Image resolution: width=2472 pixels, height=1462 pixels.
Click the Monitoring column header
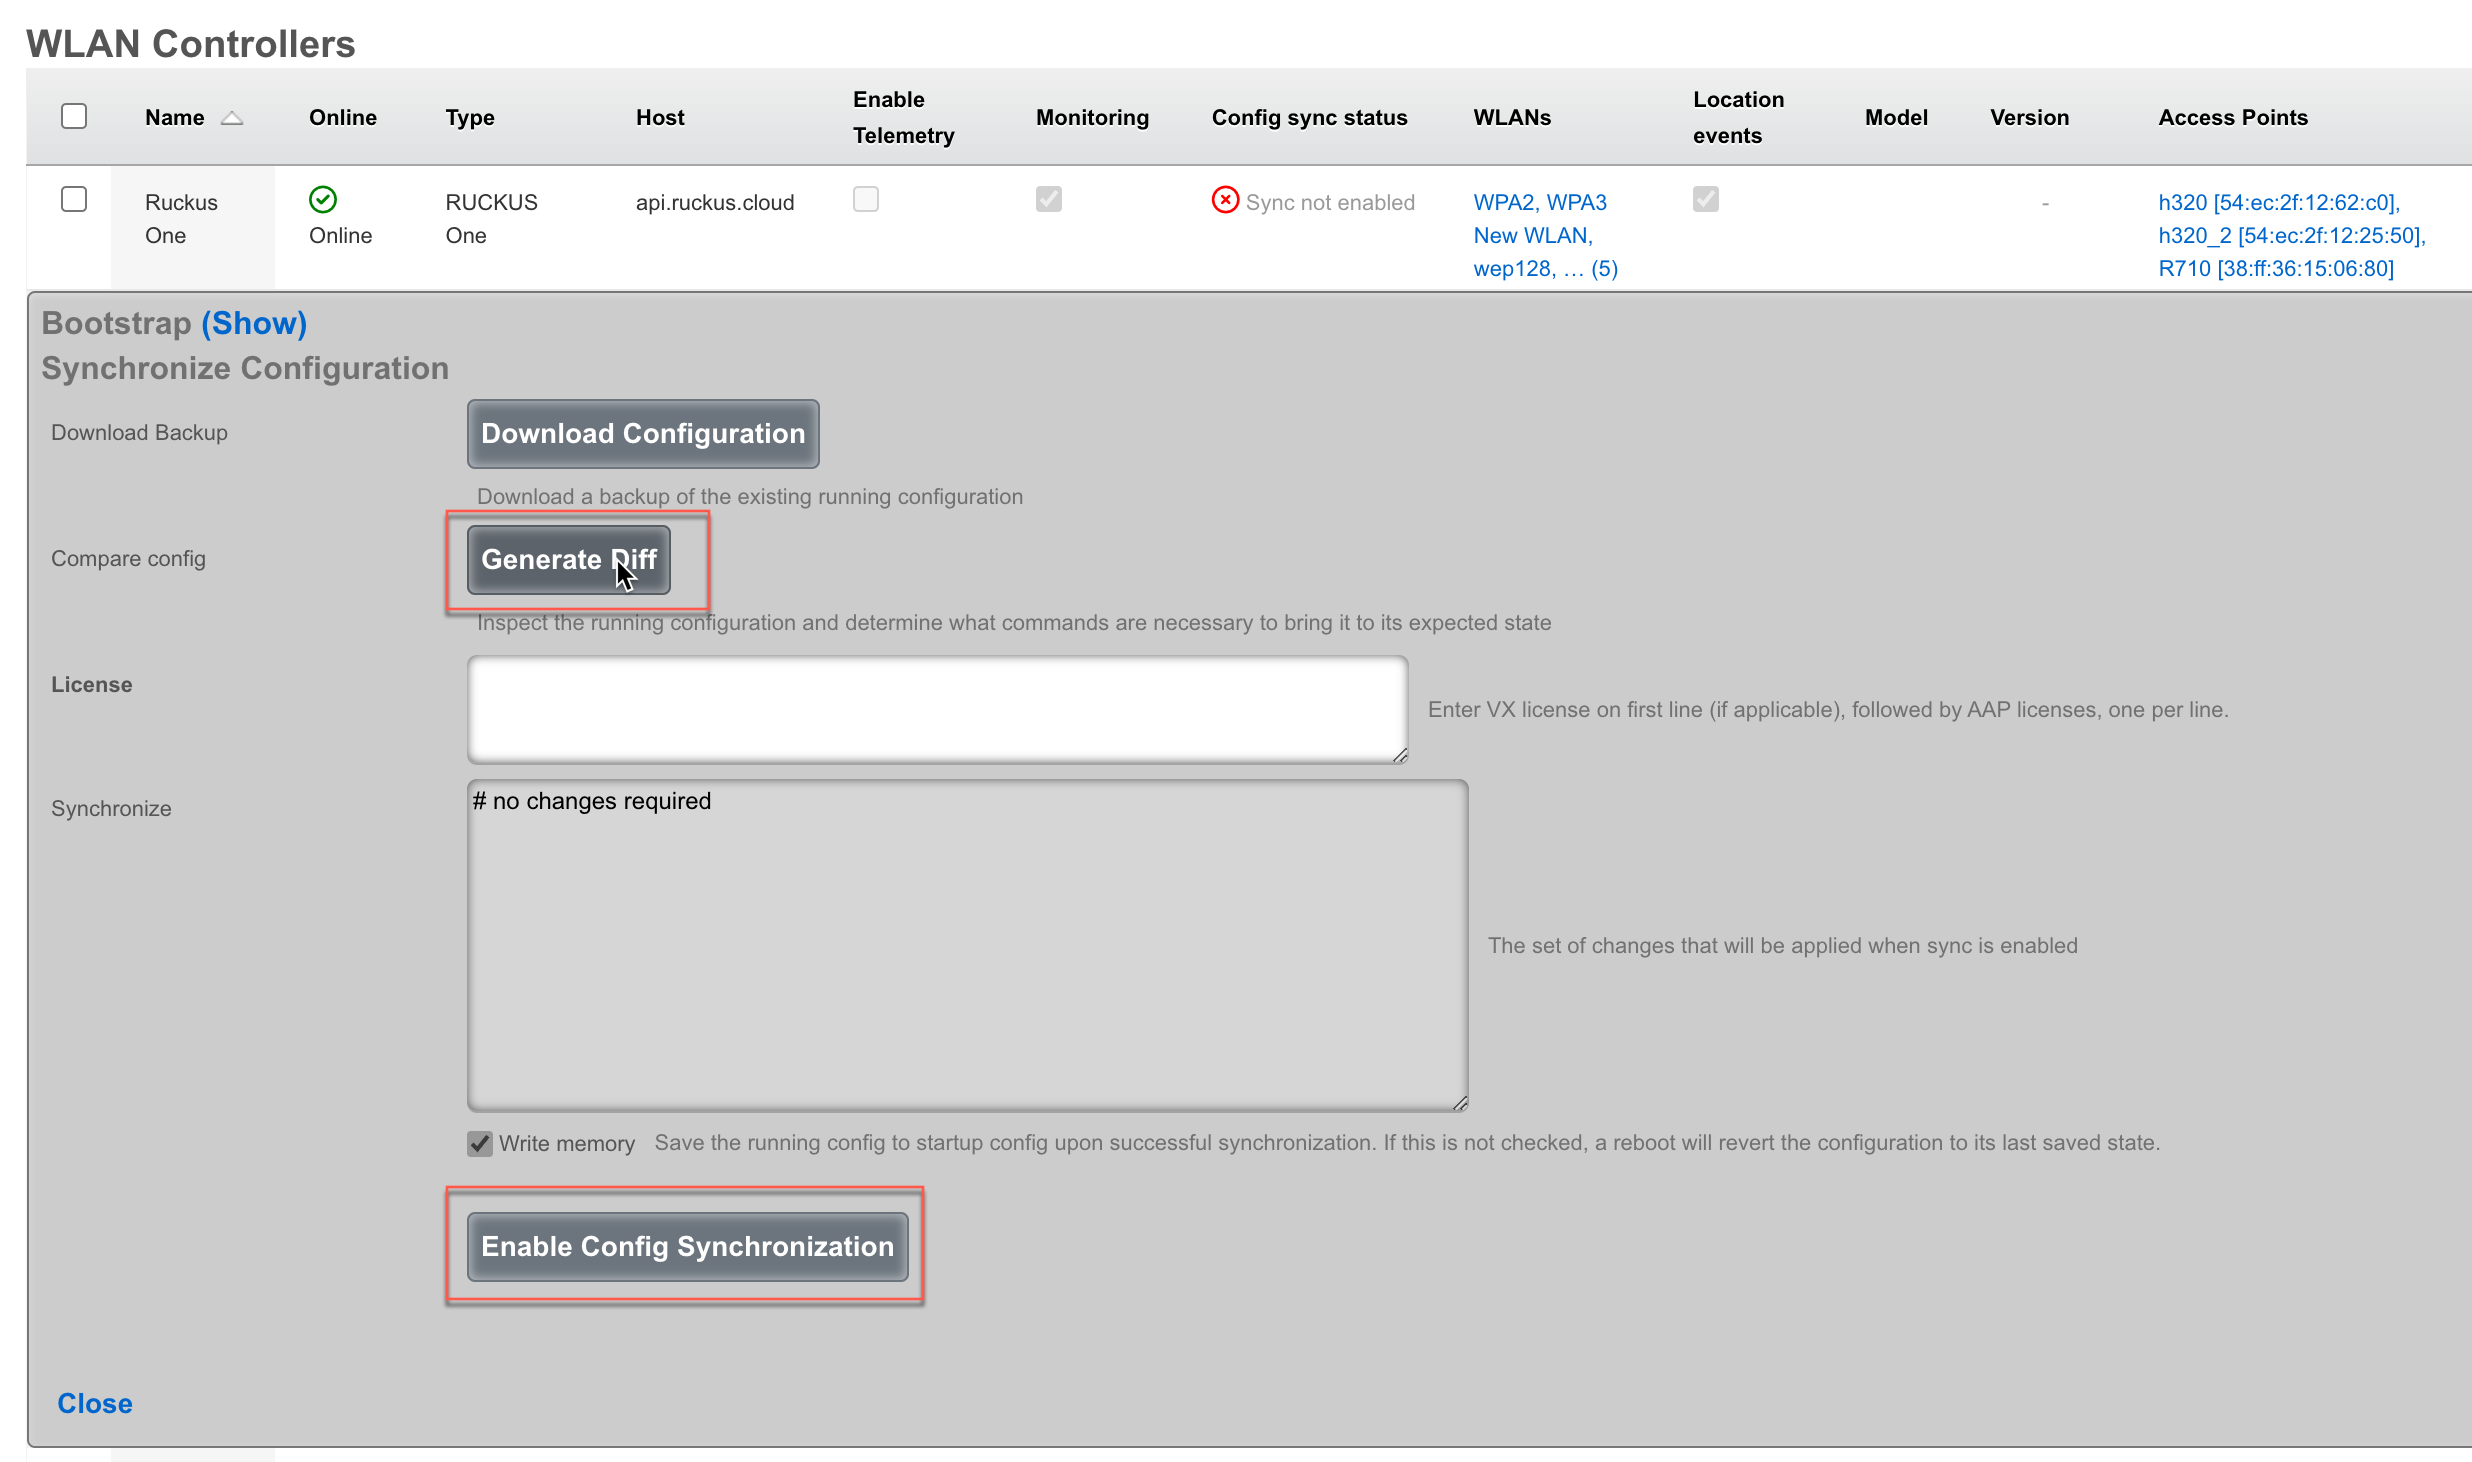click(x=1092, y=117)
